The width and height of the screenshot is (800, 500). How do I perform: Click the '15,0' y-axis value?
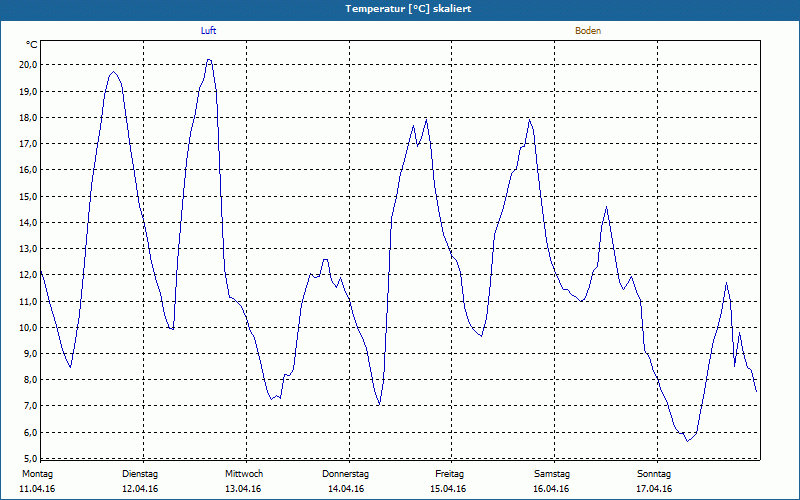tap(28, 196)
